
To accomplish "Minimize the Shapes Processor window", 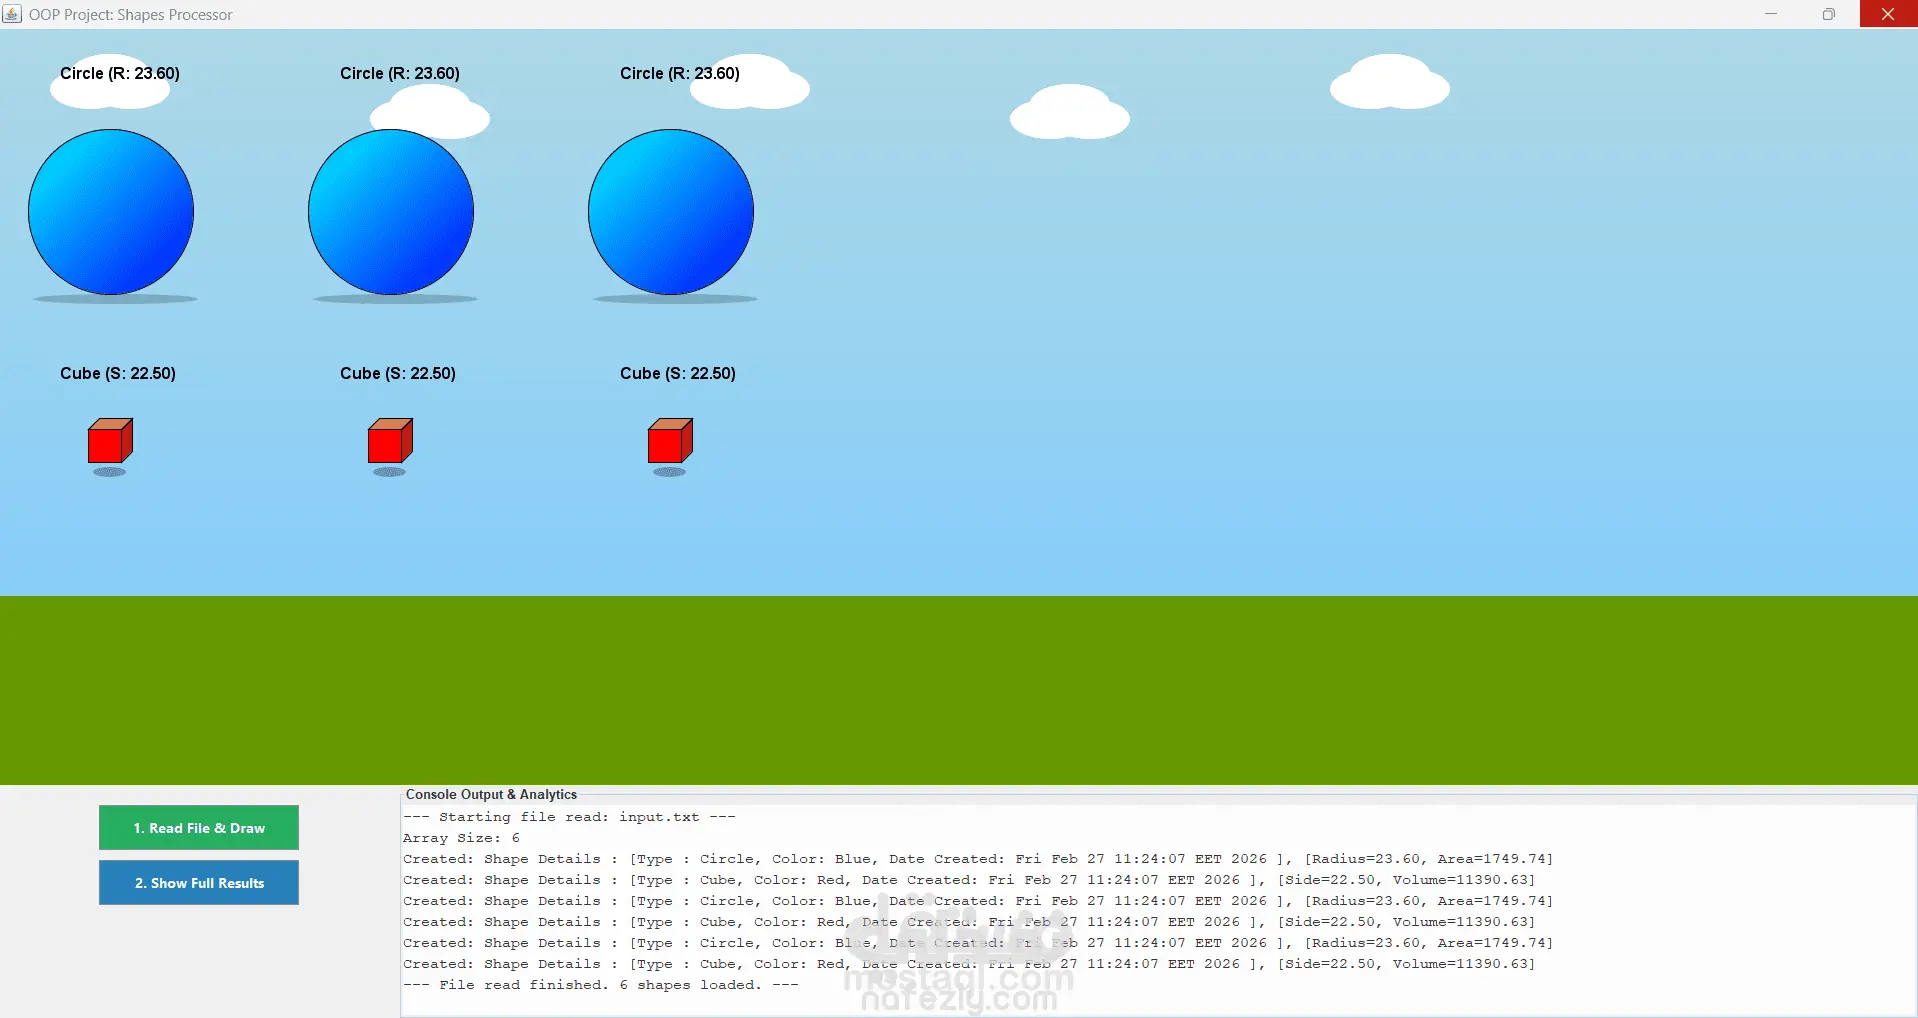I will pos(1771,14).
